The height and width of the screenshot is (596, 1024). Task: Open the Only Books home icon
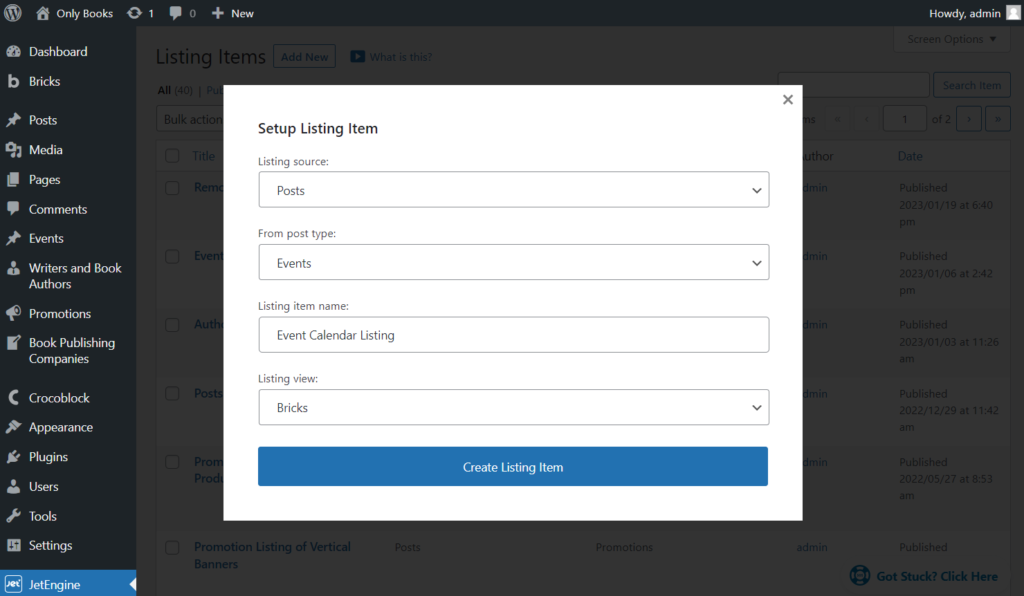[42, 13]
